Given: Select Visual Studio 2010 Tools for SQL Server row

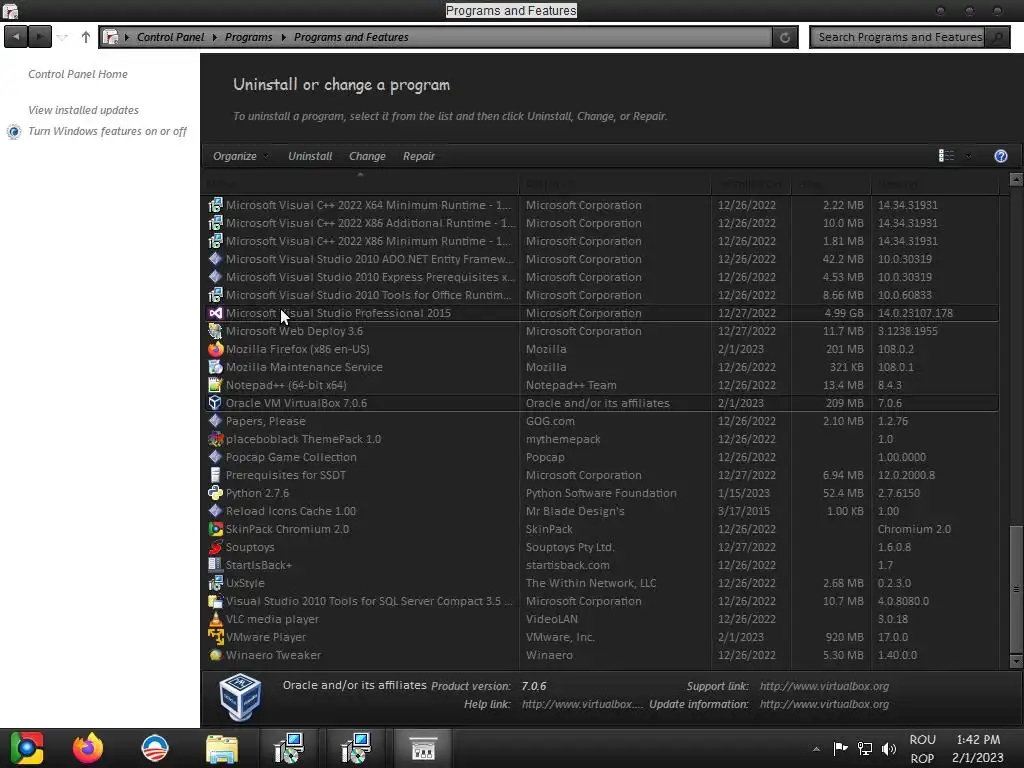Looking at the screenshot, I should 602,601.
